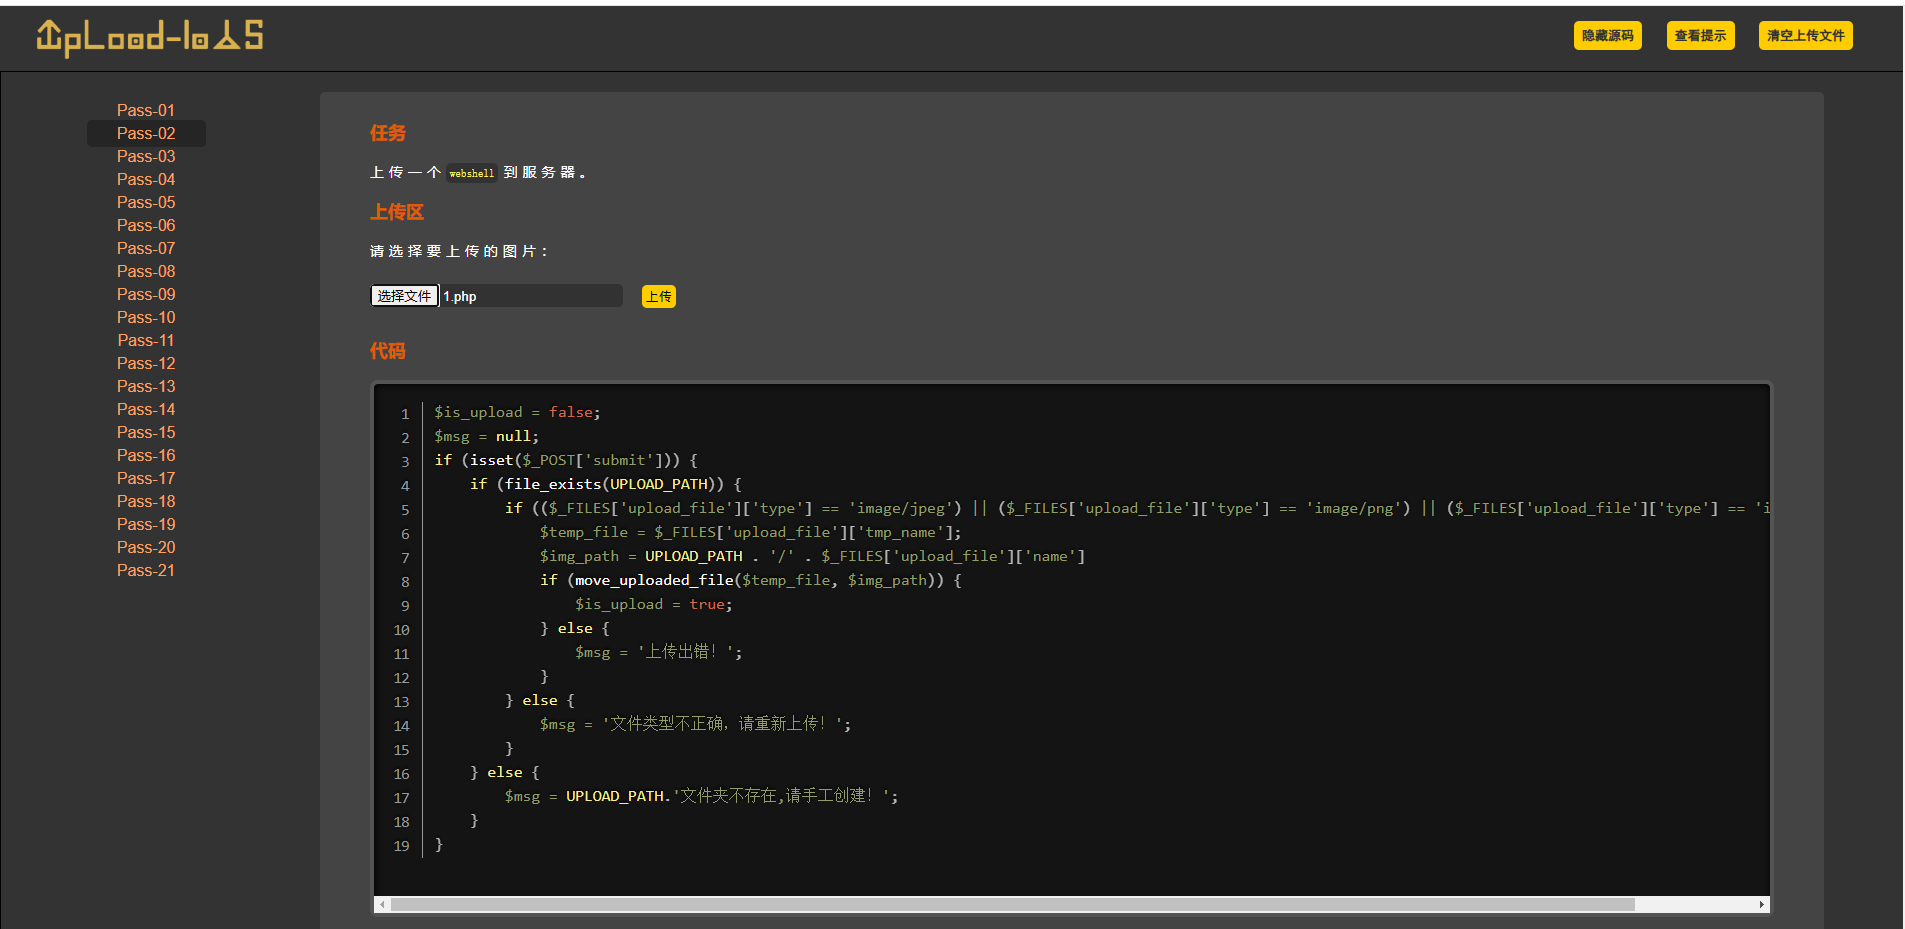The image size is (1905, 929).
Task: Click the code scrollbar's left arrow
Action: click(x=382, y=904)
